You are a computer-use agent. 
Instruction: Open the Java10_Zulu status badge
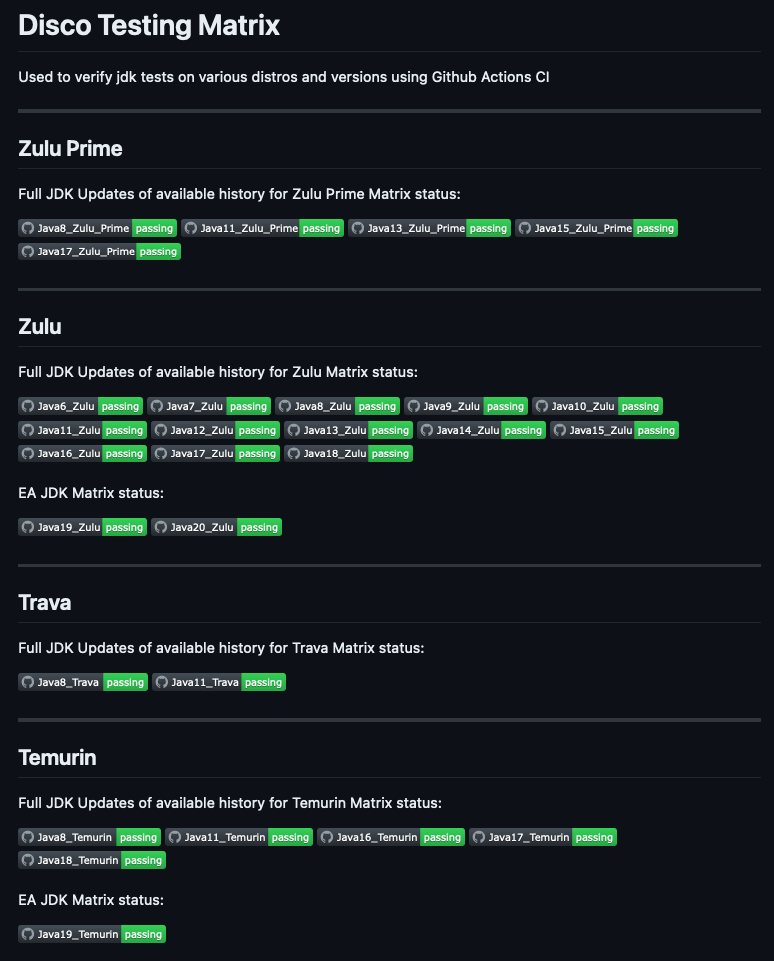598,406
